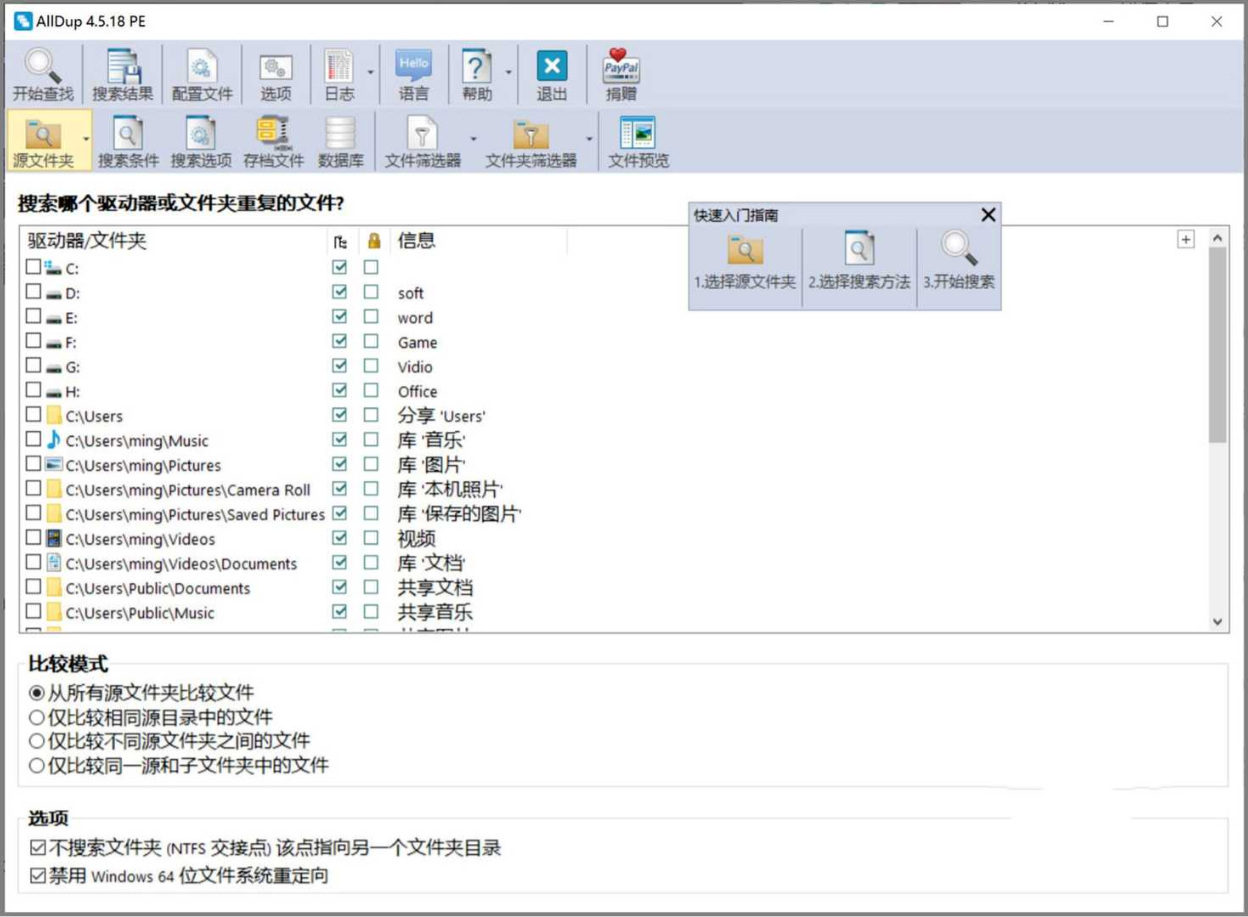Select the C:\Users\ming\Videos row
This screenshot has height=917, width=1248.
tap(140, 539)
